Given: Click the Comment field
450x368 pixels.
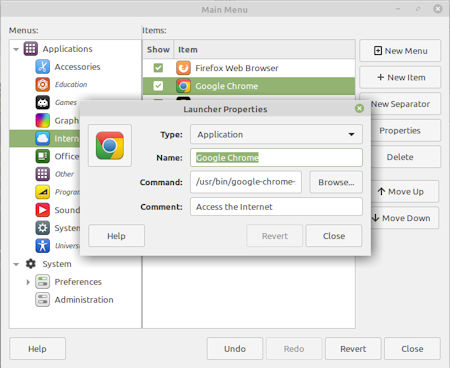Looking at the screenshot, I should click(276, 207).
